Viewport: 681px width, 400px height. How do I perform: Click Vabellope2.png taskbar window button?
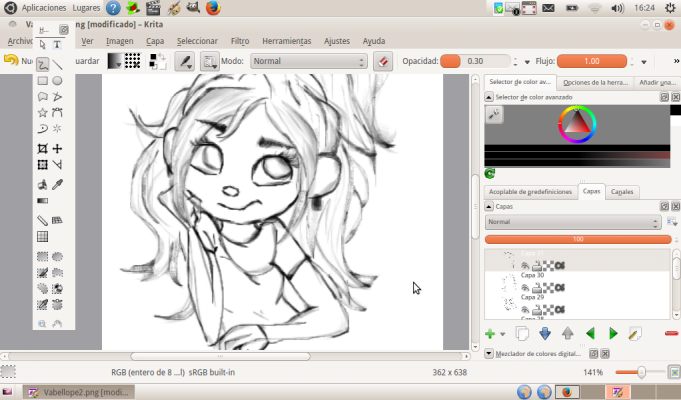tap(79, 392)
